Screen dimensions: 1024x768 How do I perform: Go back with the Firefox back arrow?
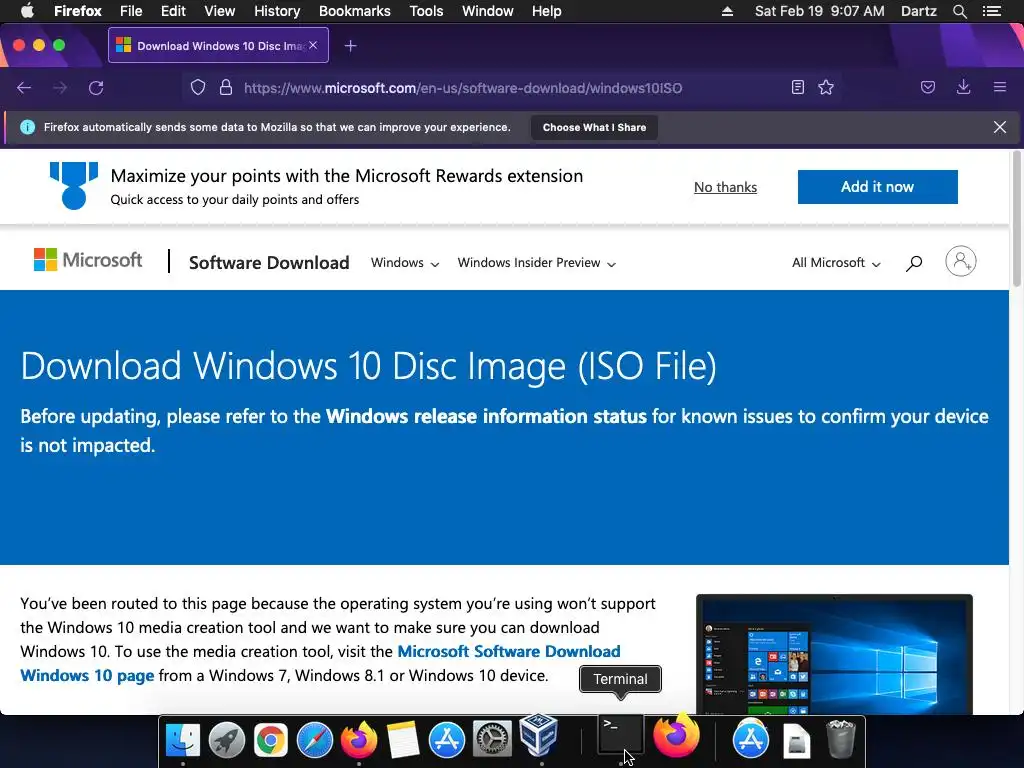24,88
